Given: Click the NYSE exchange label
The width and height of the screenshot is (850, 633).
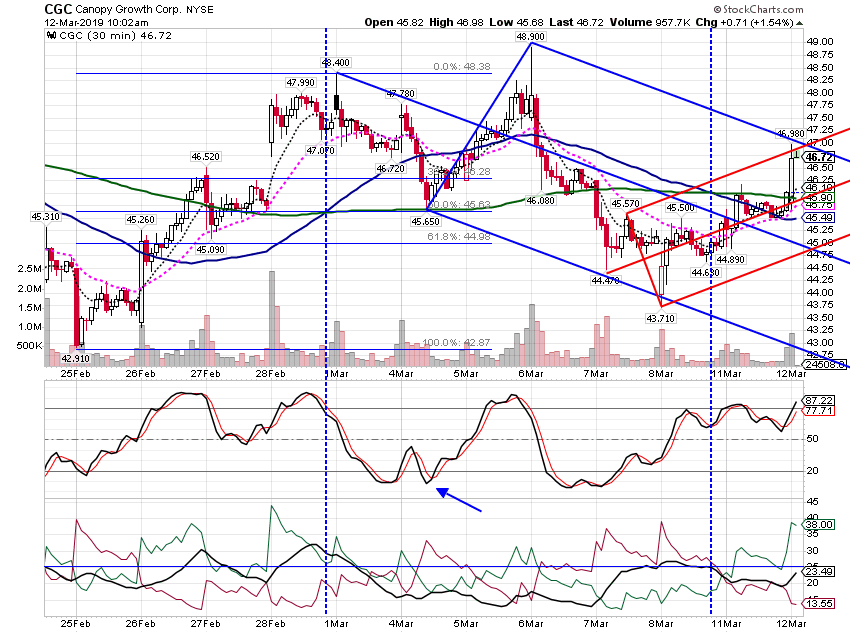Looking at the screenshot, I should [x=200, y=10].
